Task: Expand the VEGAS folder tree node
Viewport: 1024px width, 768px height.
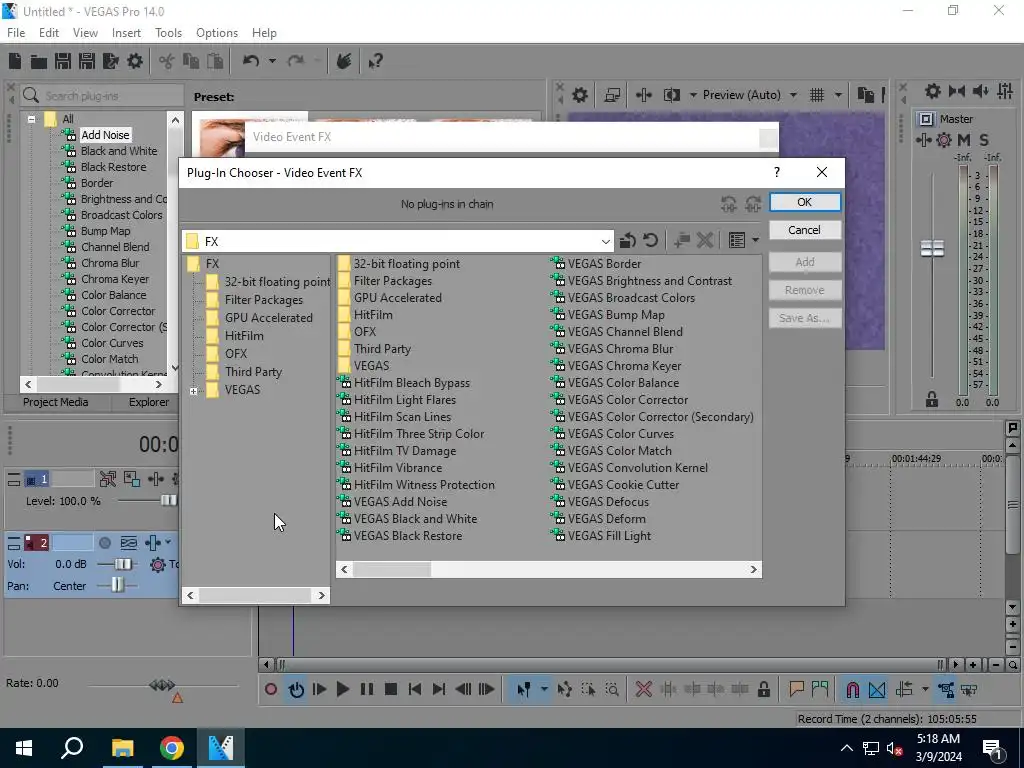Action: coord(193,391)
